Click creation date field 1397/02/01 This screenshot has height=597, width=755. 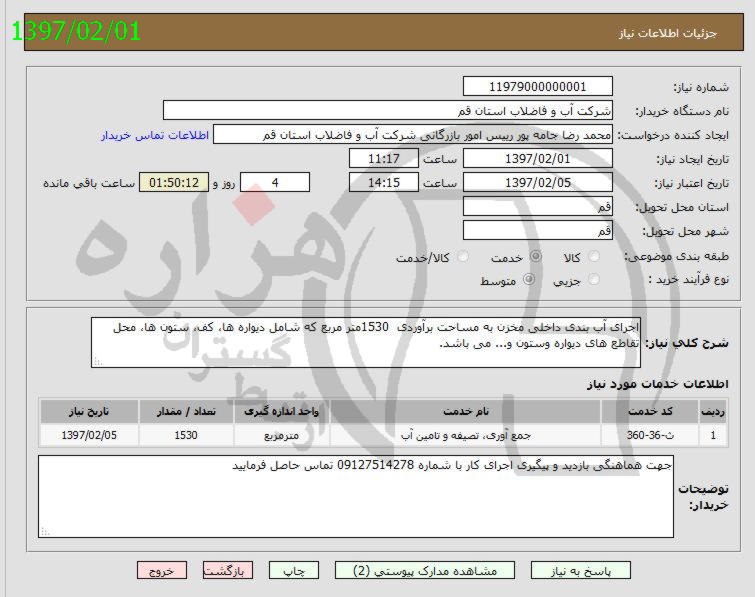(x=538, y=158)
